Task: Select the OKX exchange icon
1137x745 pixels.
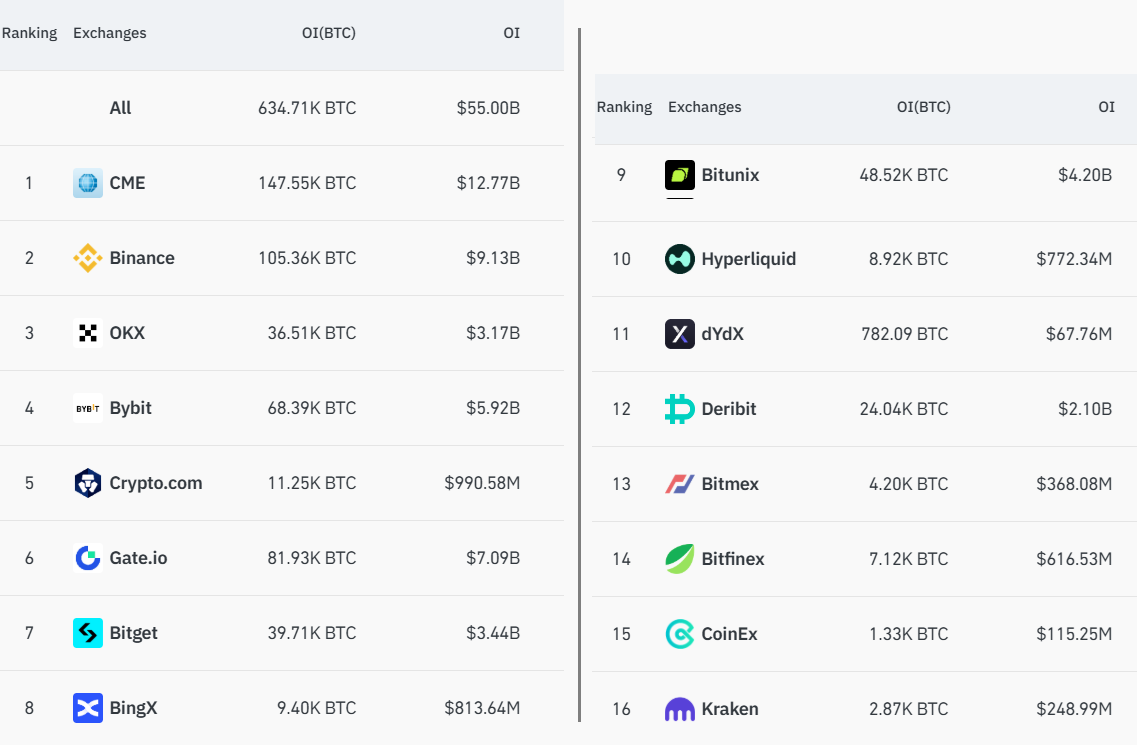Action: pos(88,333)
